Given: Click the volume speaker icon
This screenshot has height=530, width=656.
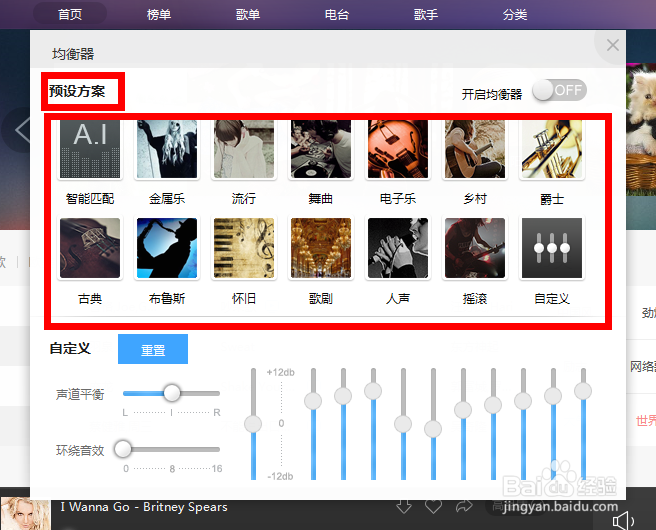Looking at the screenshot, I should pyautogui.click(x=623, y=521).
